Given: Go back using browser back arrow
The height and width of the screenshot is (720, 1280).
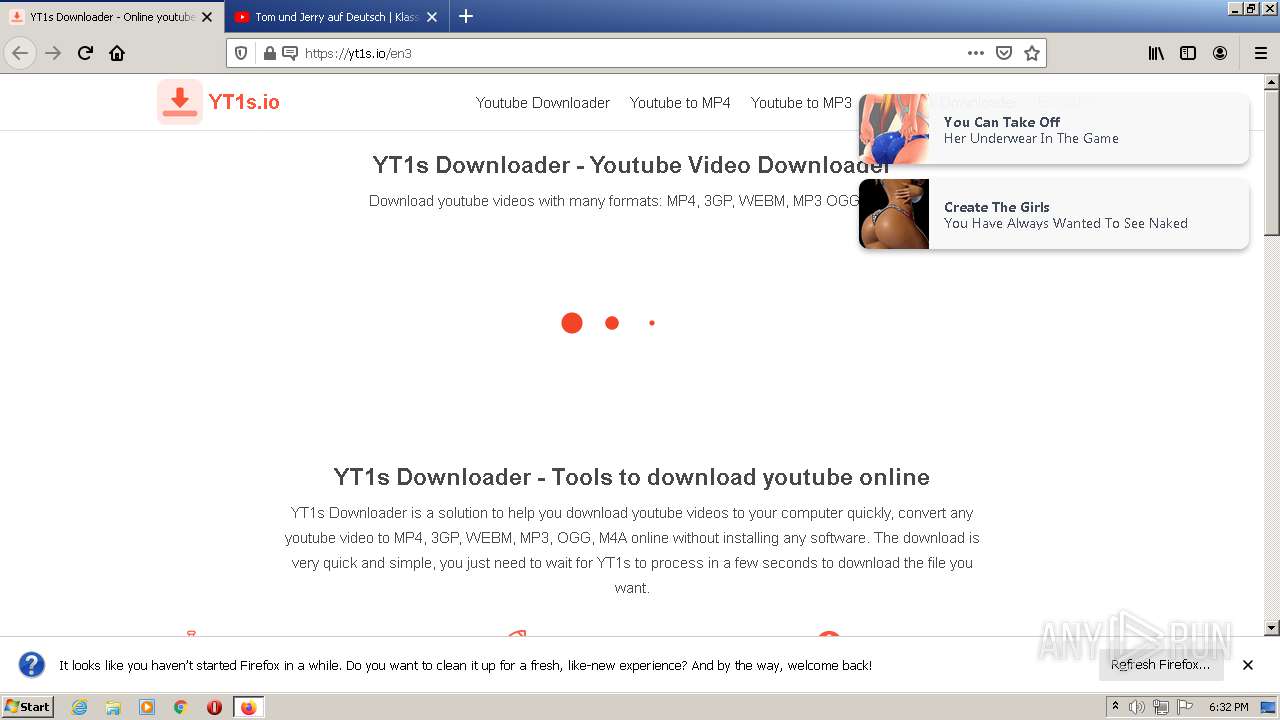Looking at the screenshot, I should [20, 53].
